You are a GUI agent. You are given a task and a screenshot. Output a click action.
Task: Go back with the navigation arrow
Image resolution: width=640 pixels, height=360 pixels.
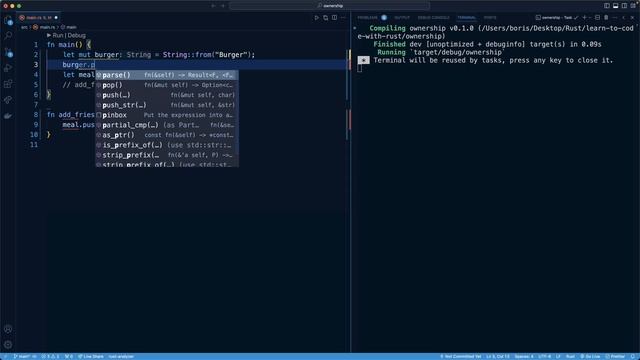pos(213,6)
